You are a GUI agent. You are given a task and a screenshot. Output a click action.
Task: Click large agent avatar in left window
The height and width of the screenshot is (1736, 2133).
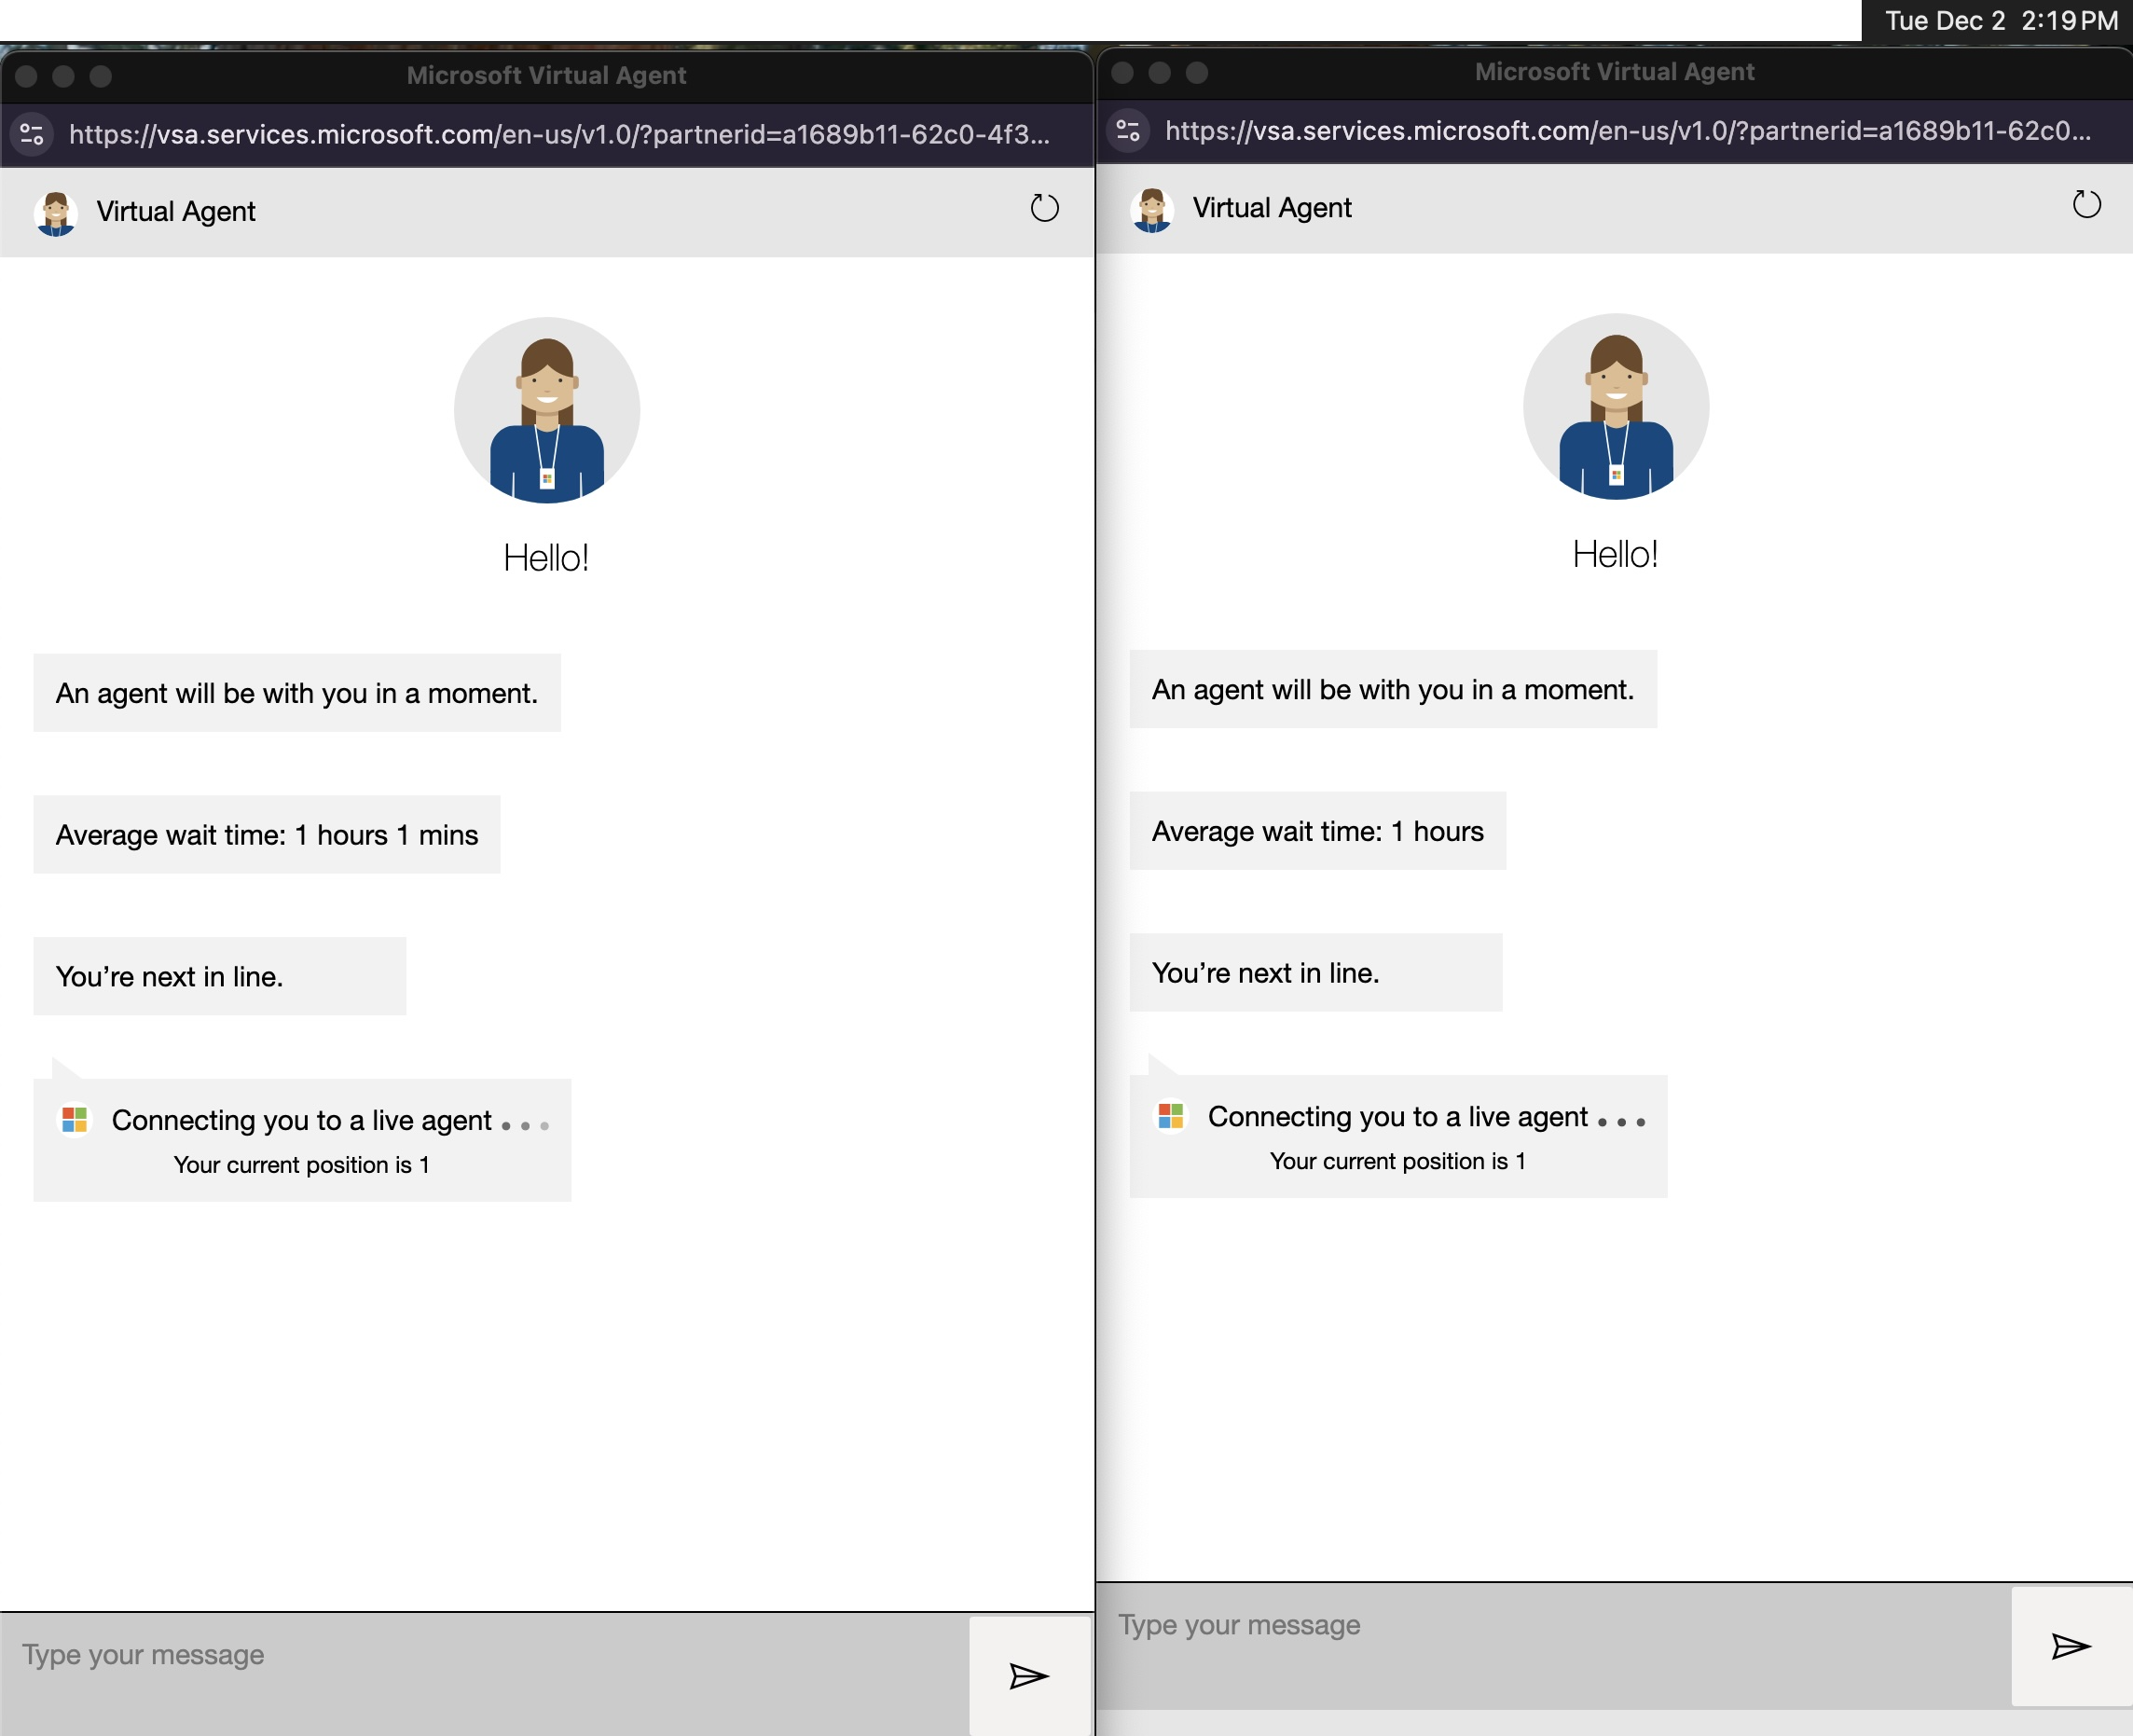click(547, 410)
